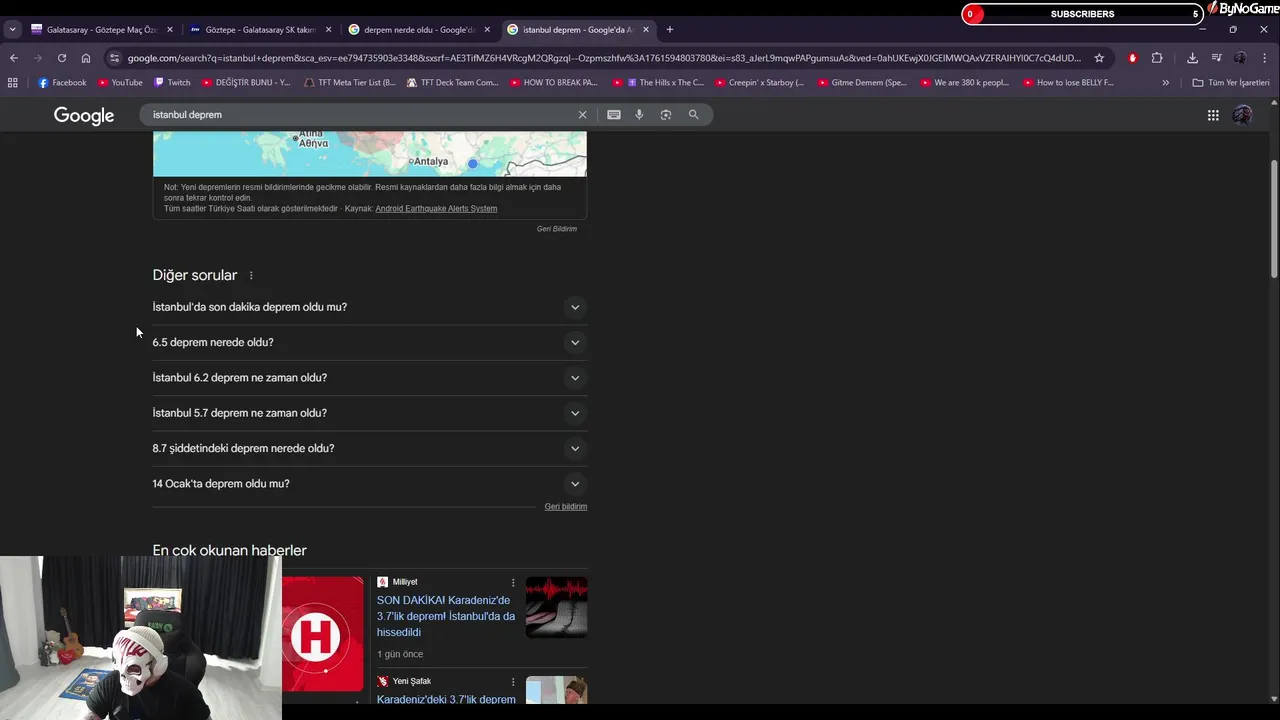The image size is (1280, 720).
Task: Open "The Hills x The C" bookmark
Action: coord(658,83)
